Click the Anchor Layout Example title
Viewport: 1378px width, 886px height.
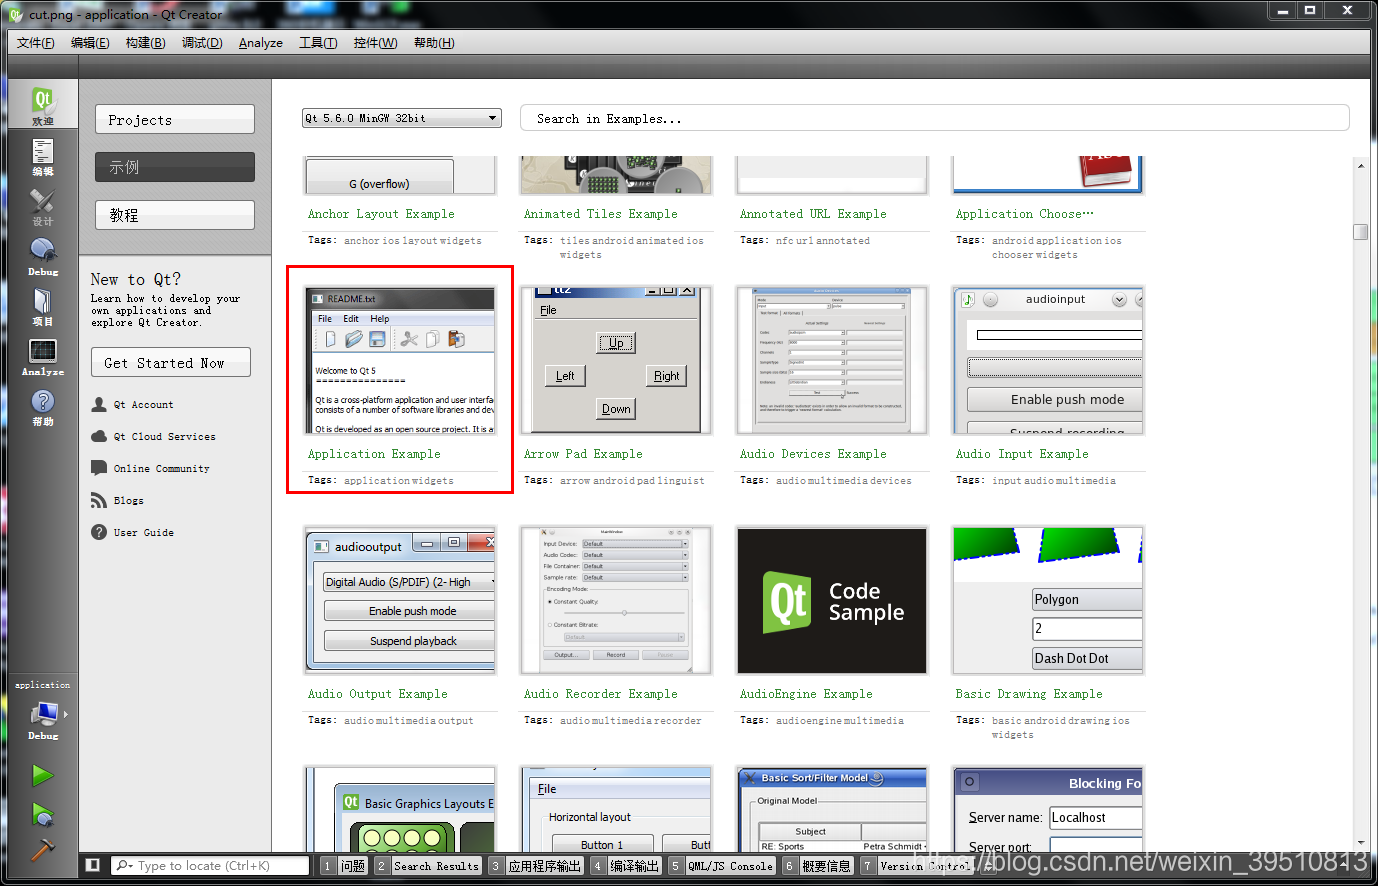(x=381, y=214)
